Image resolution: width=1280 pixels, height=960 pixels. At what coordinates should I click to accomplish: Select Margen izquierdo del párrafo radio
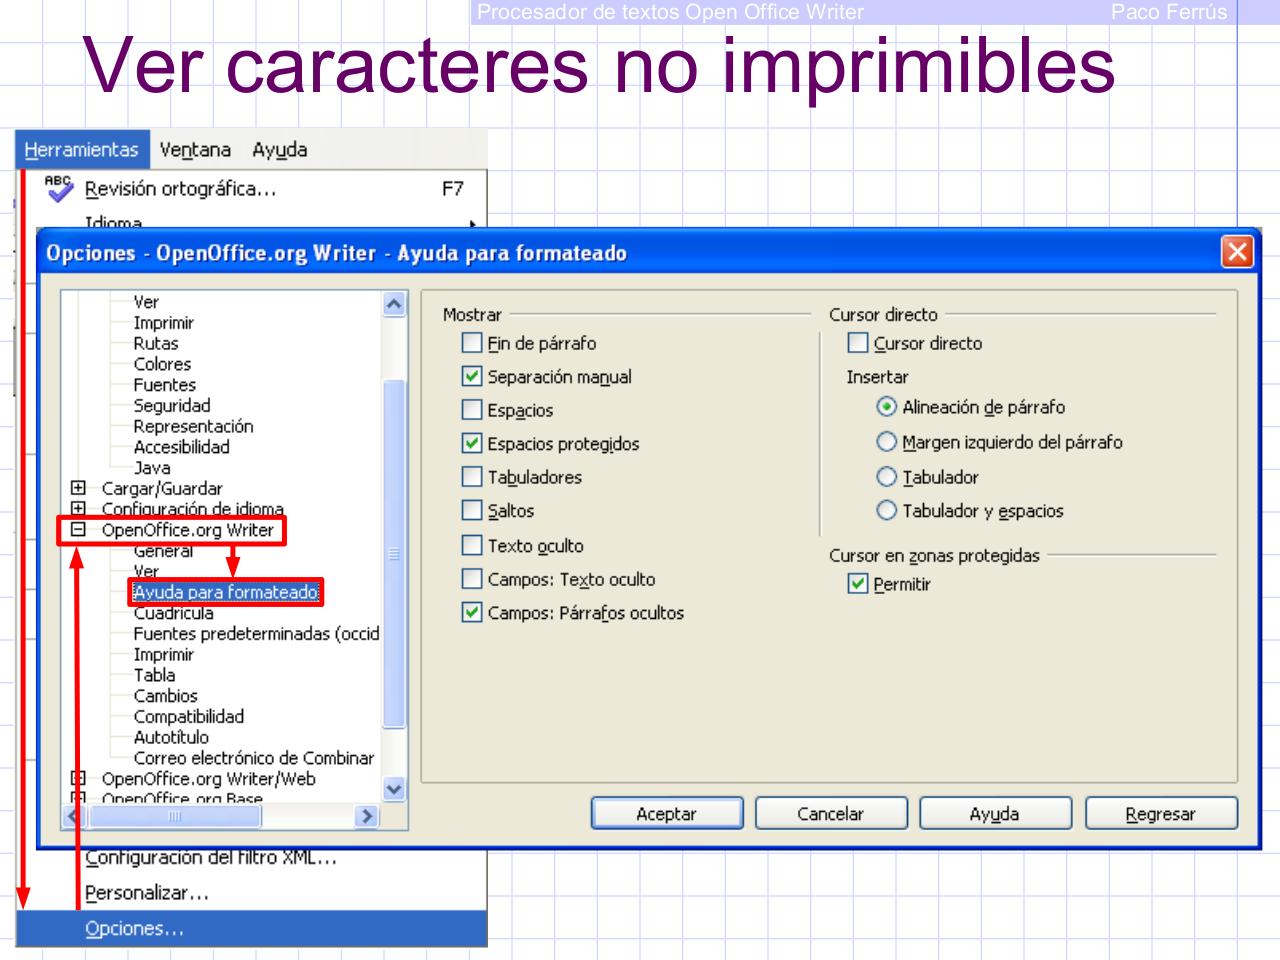point(886,442)
